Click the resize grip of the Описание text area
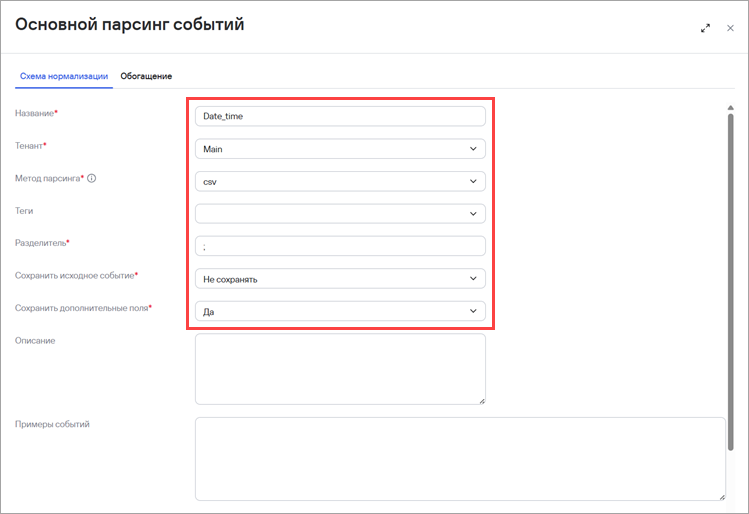This screenshot has height=514, width=749. pyautogui.click(x=482, y=401)
